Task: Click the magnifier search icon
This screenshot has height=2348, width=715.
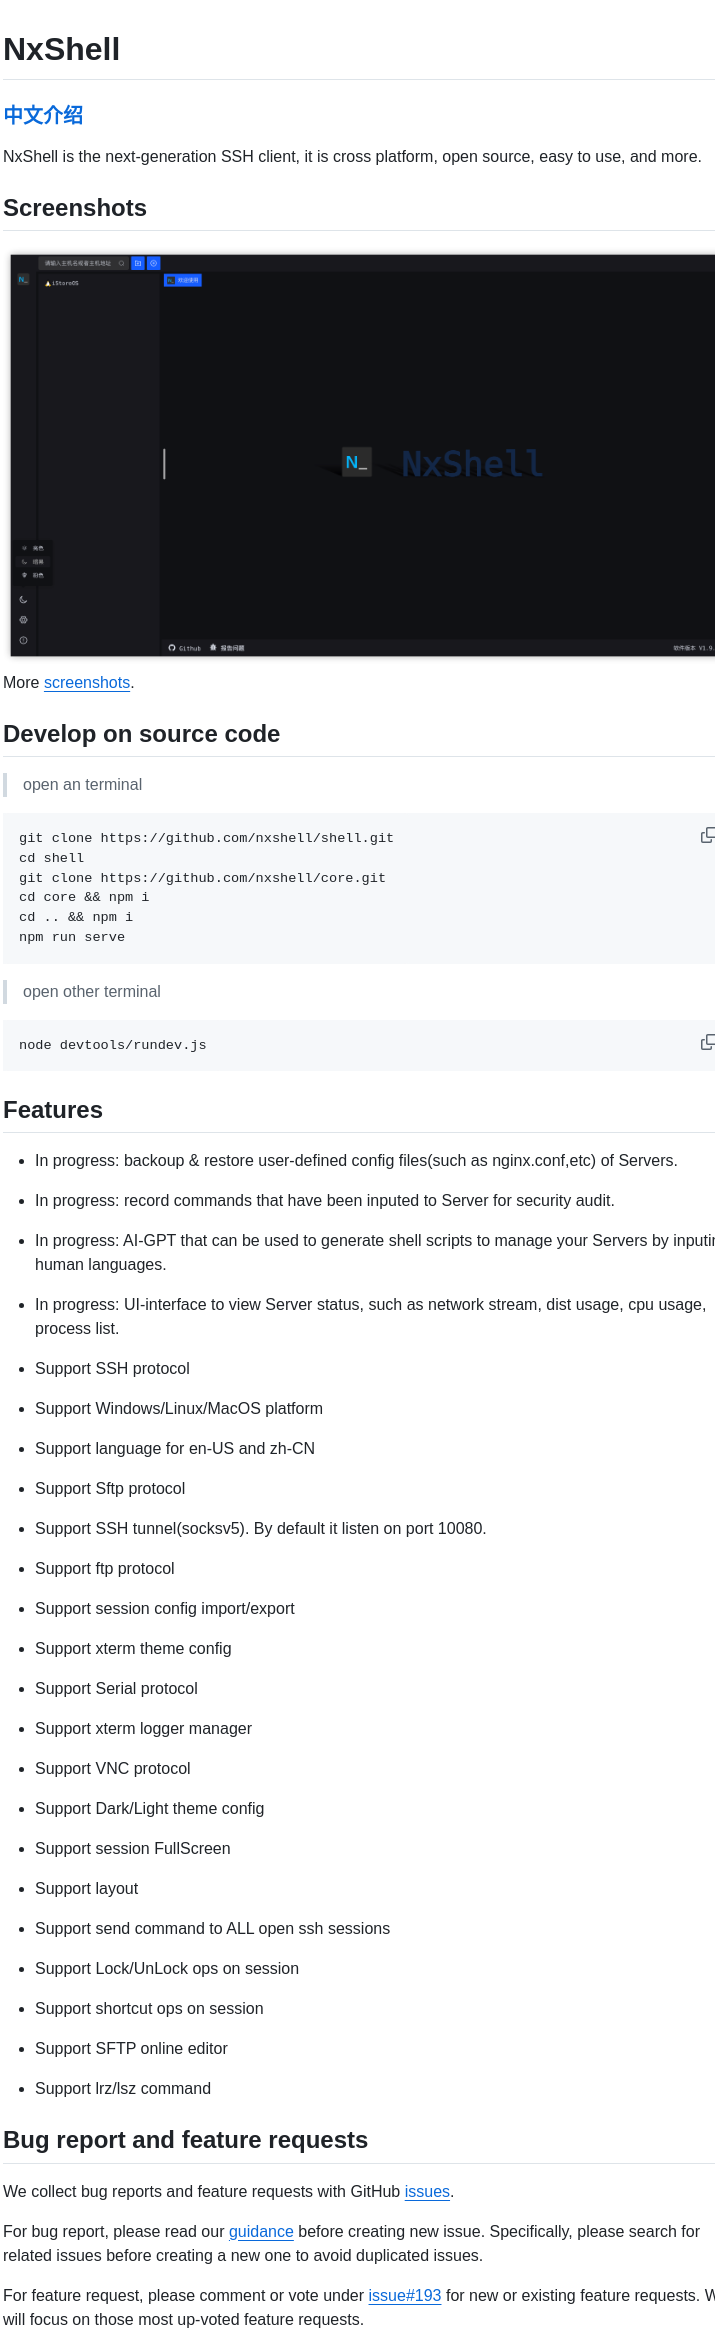Action: [x=122, y=263]
